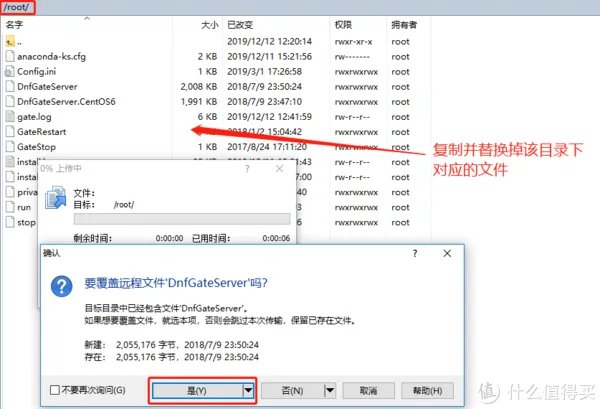Open the No (N) button dropdown arrow
The width and height of the screenshot is (600, 409).
[330, 391]
